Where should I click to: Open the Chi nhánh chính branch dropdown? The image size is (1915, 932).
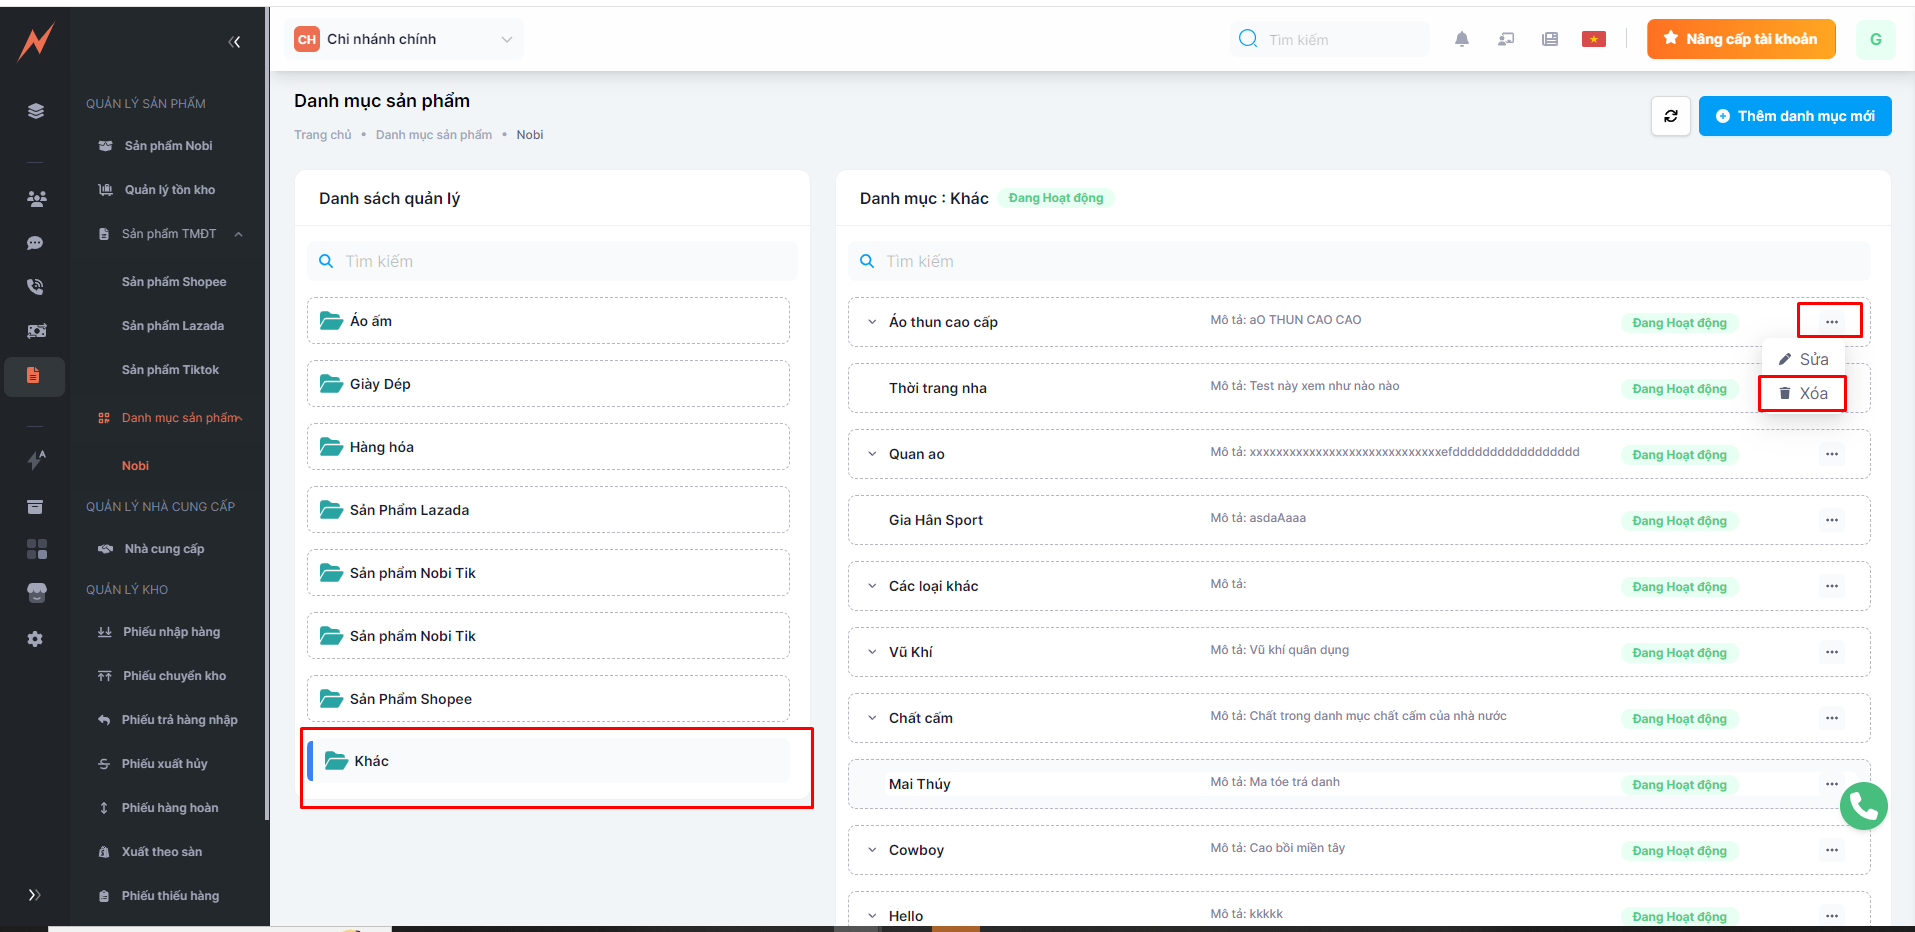(404, 39)
